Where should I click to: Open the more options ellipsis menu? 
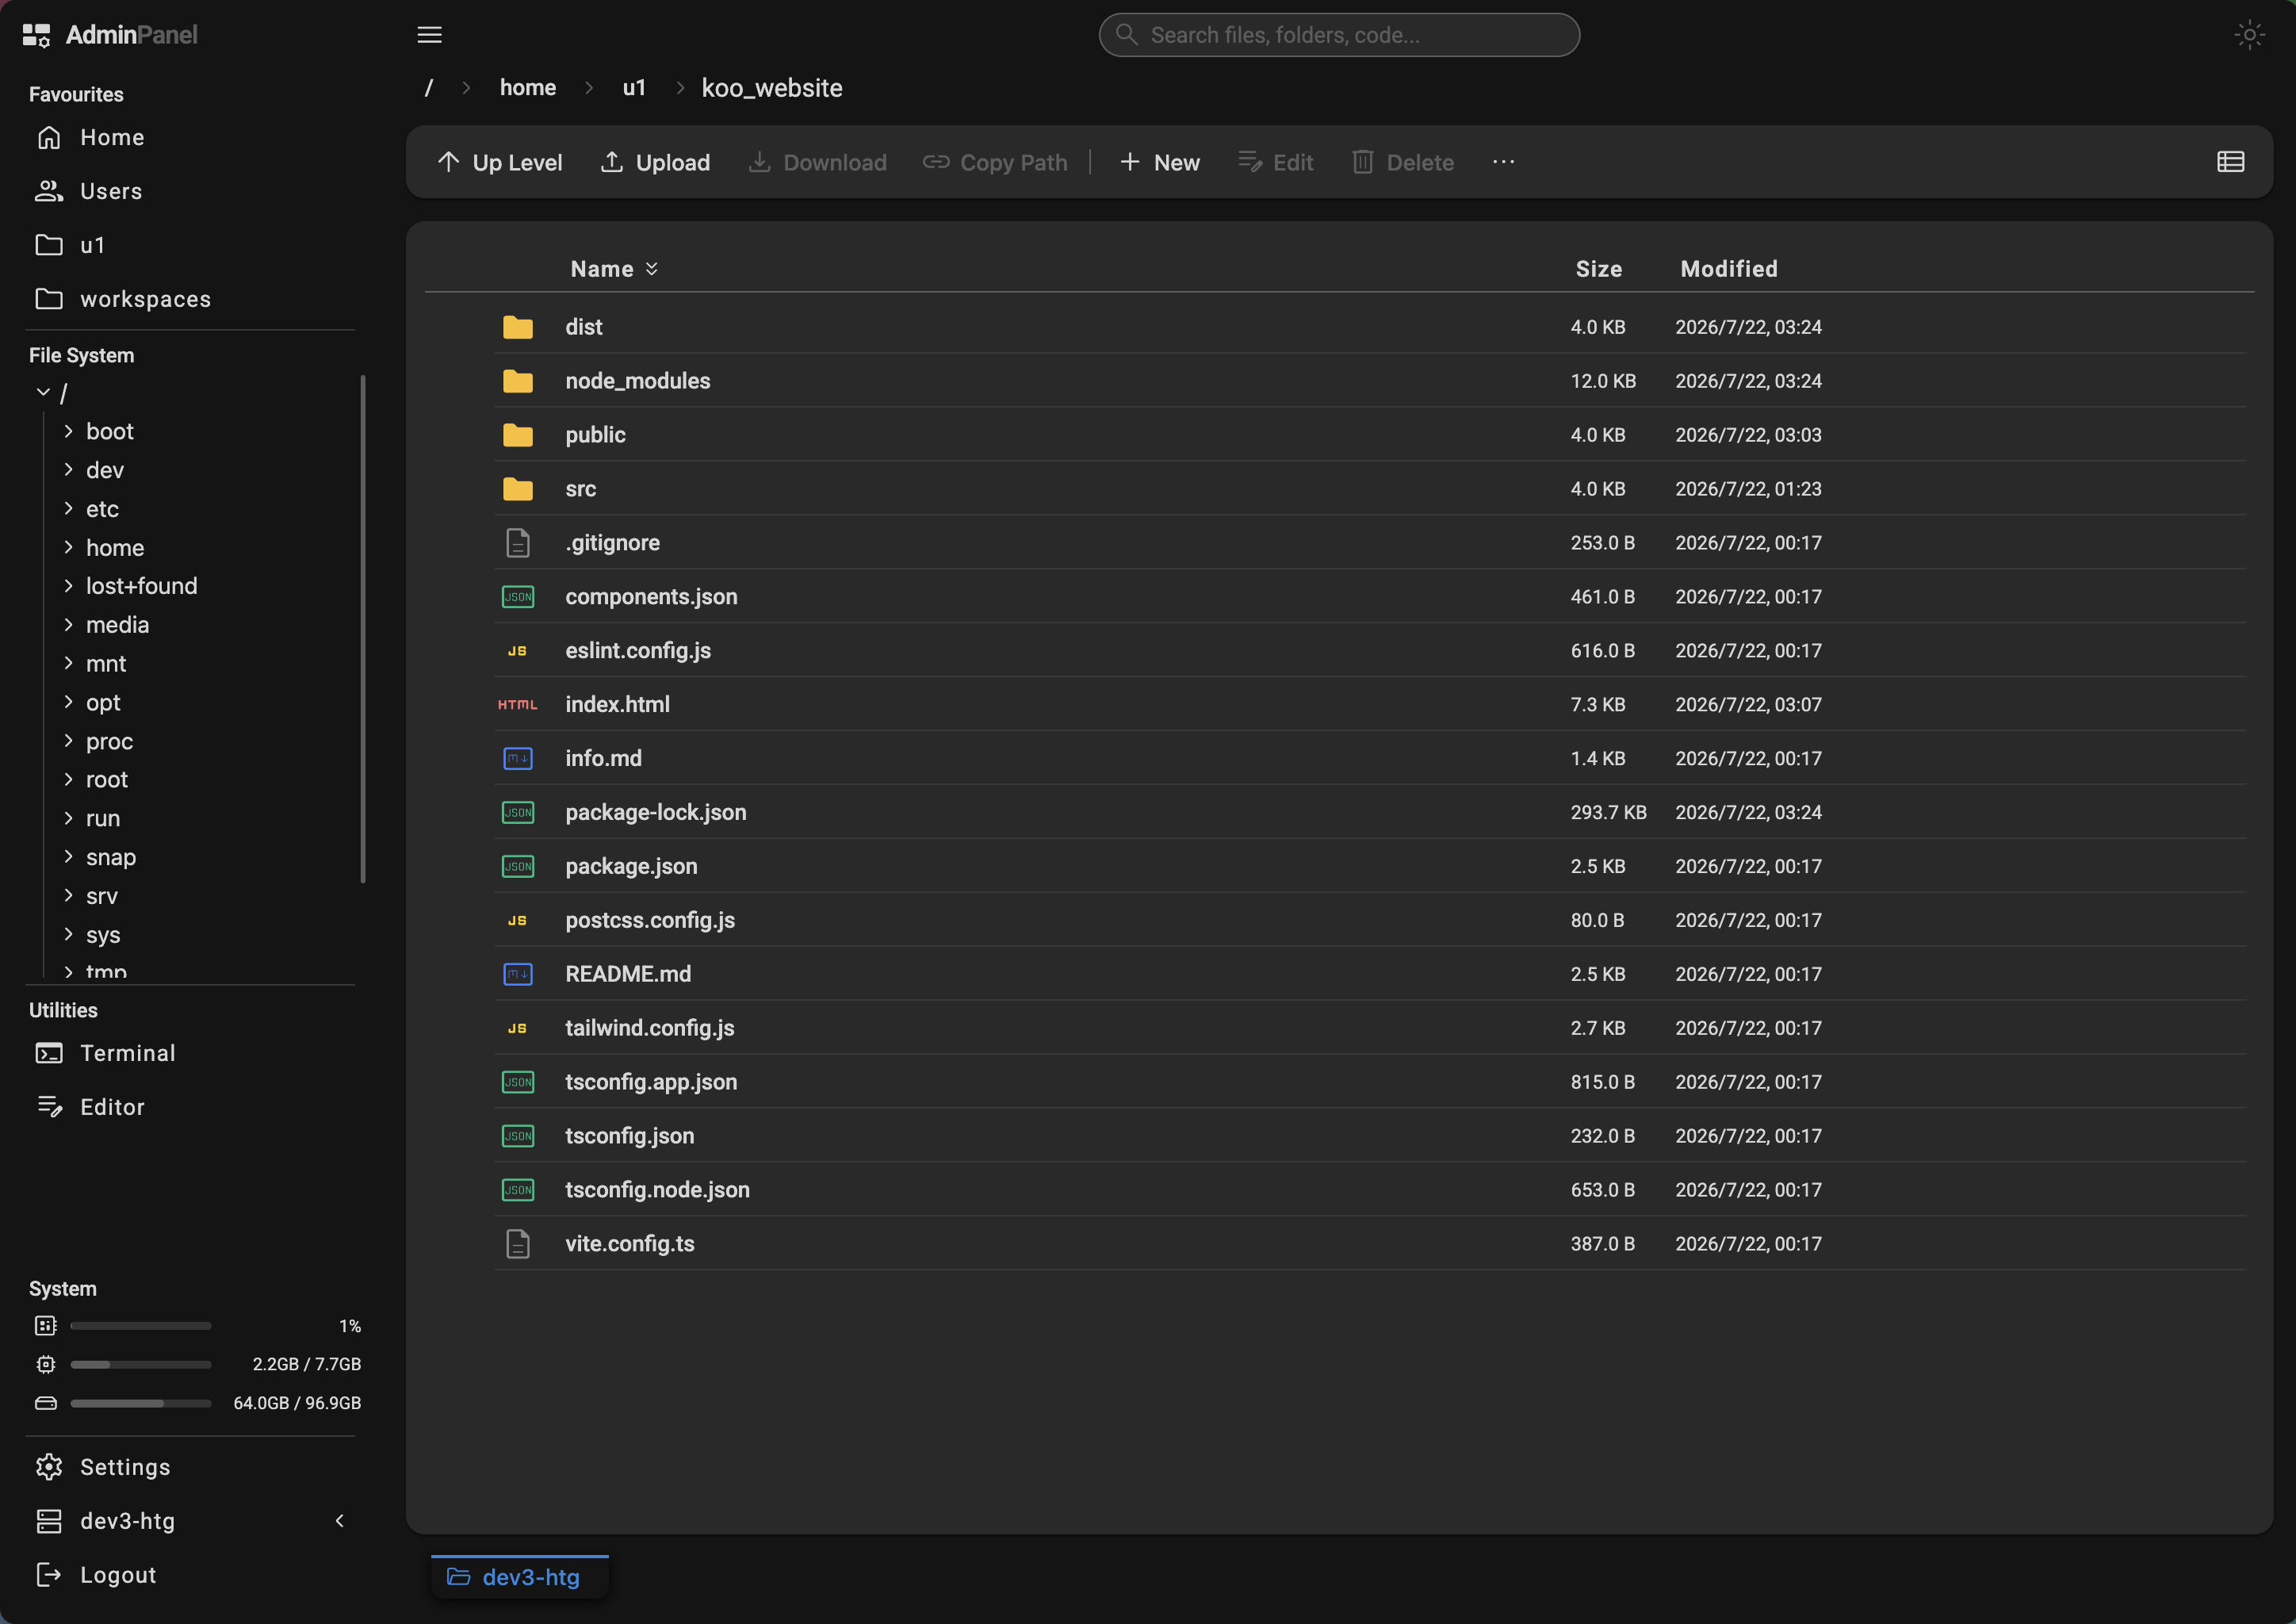point(1503,162)
